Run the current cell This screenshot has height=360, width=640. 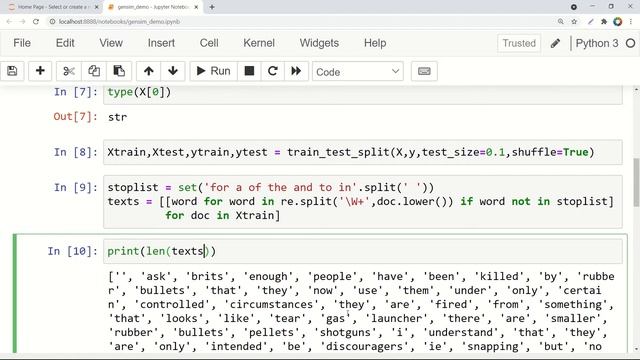(x=213, y=71)
